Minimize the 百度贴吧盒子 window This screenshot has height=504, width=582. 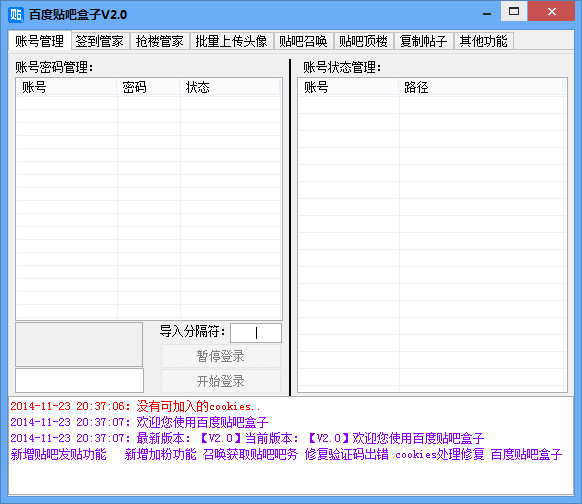487,13
